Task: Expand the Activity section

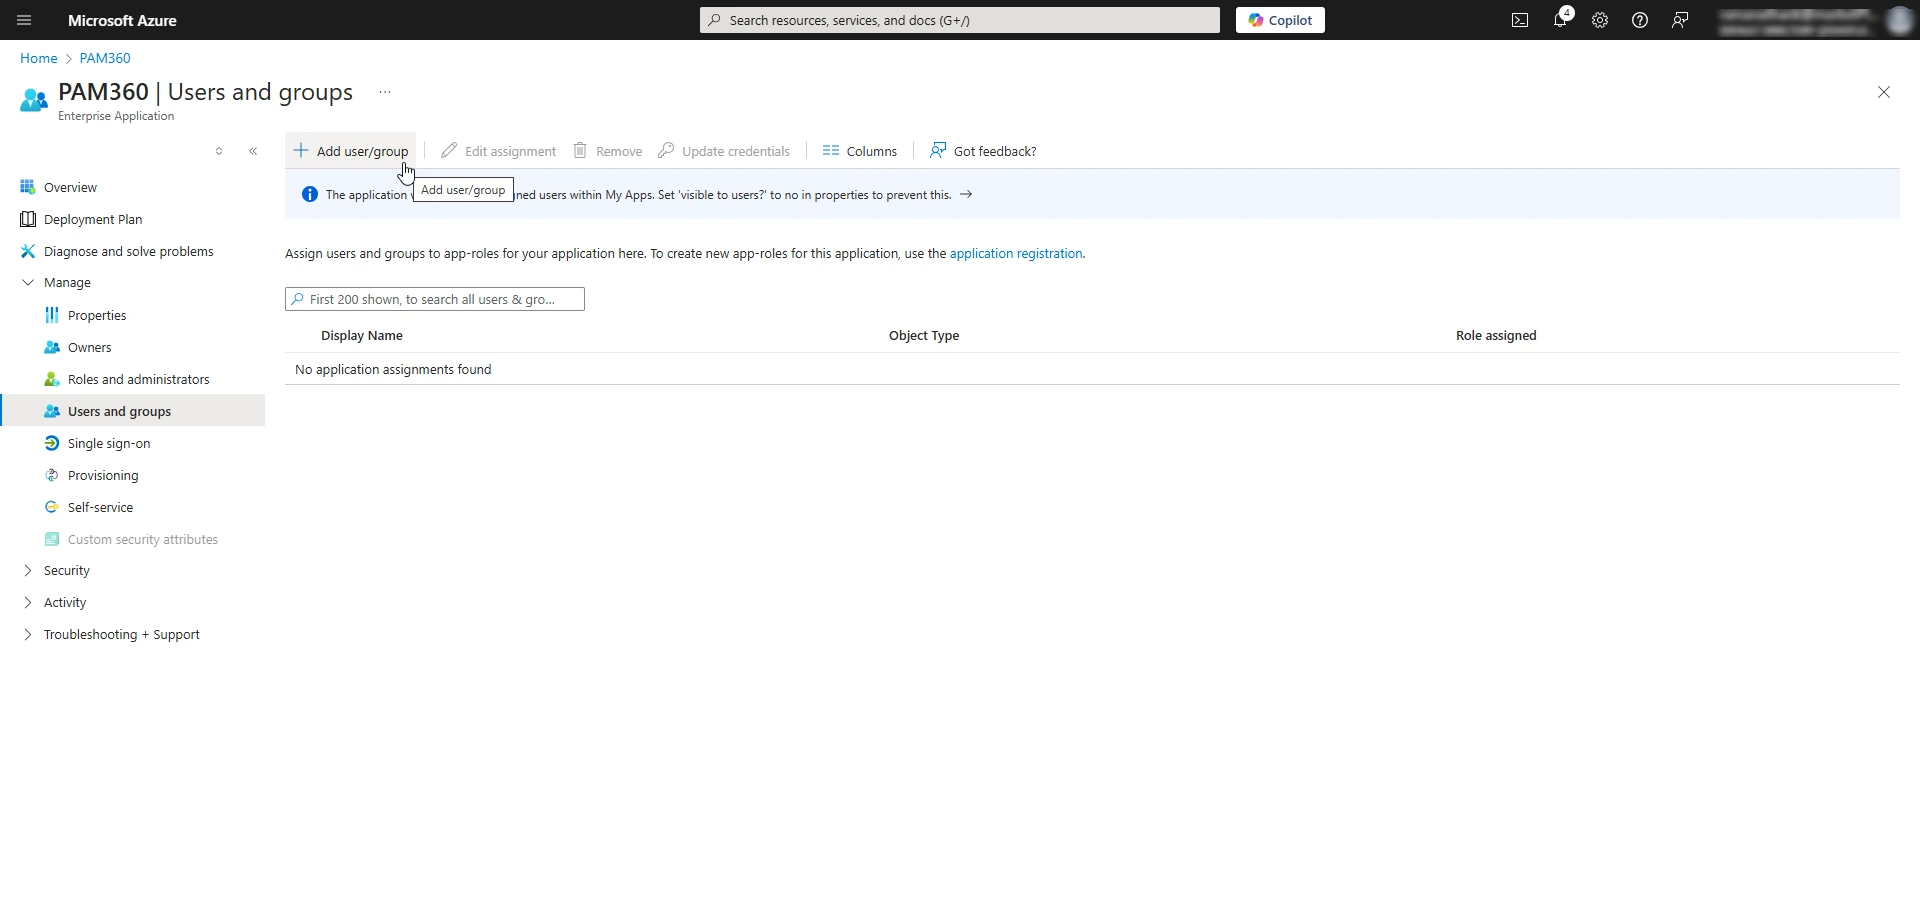Action: (65, 602)
